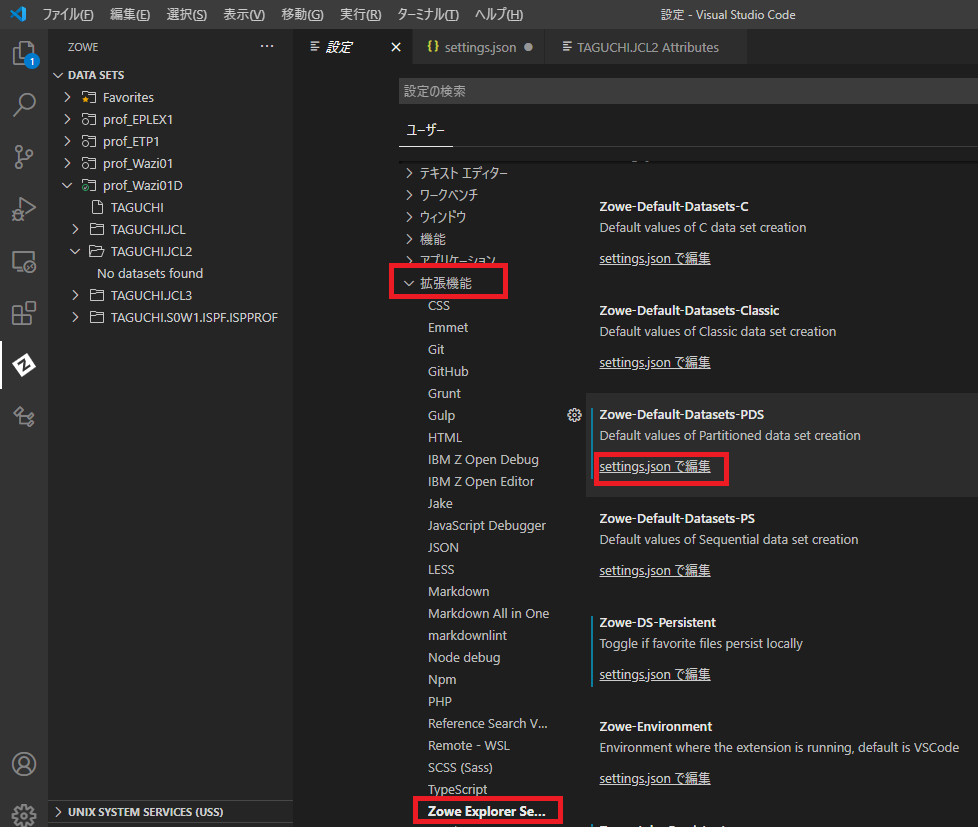
Task: Open the ターミナル menu
Action: [x=428, y=14]
